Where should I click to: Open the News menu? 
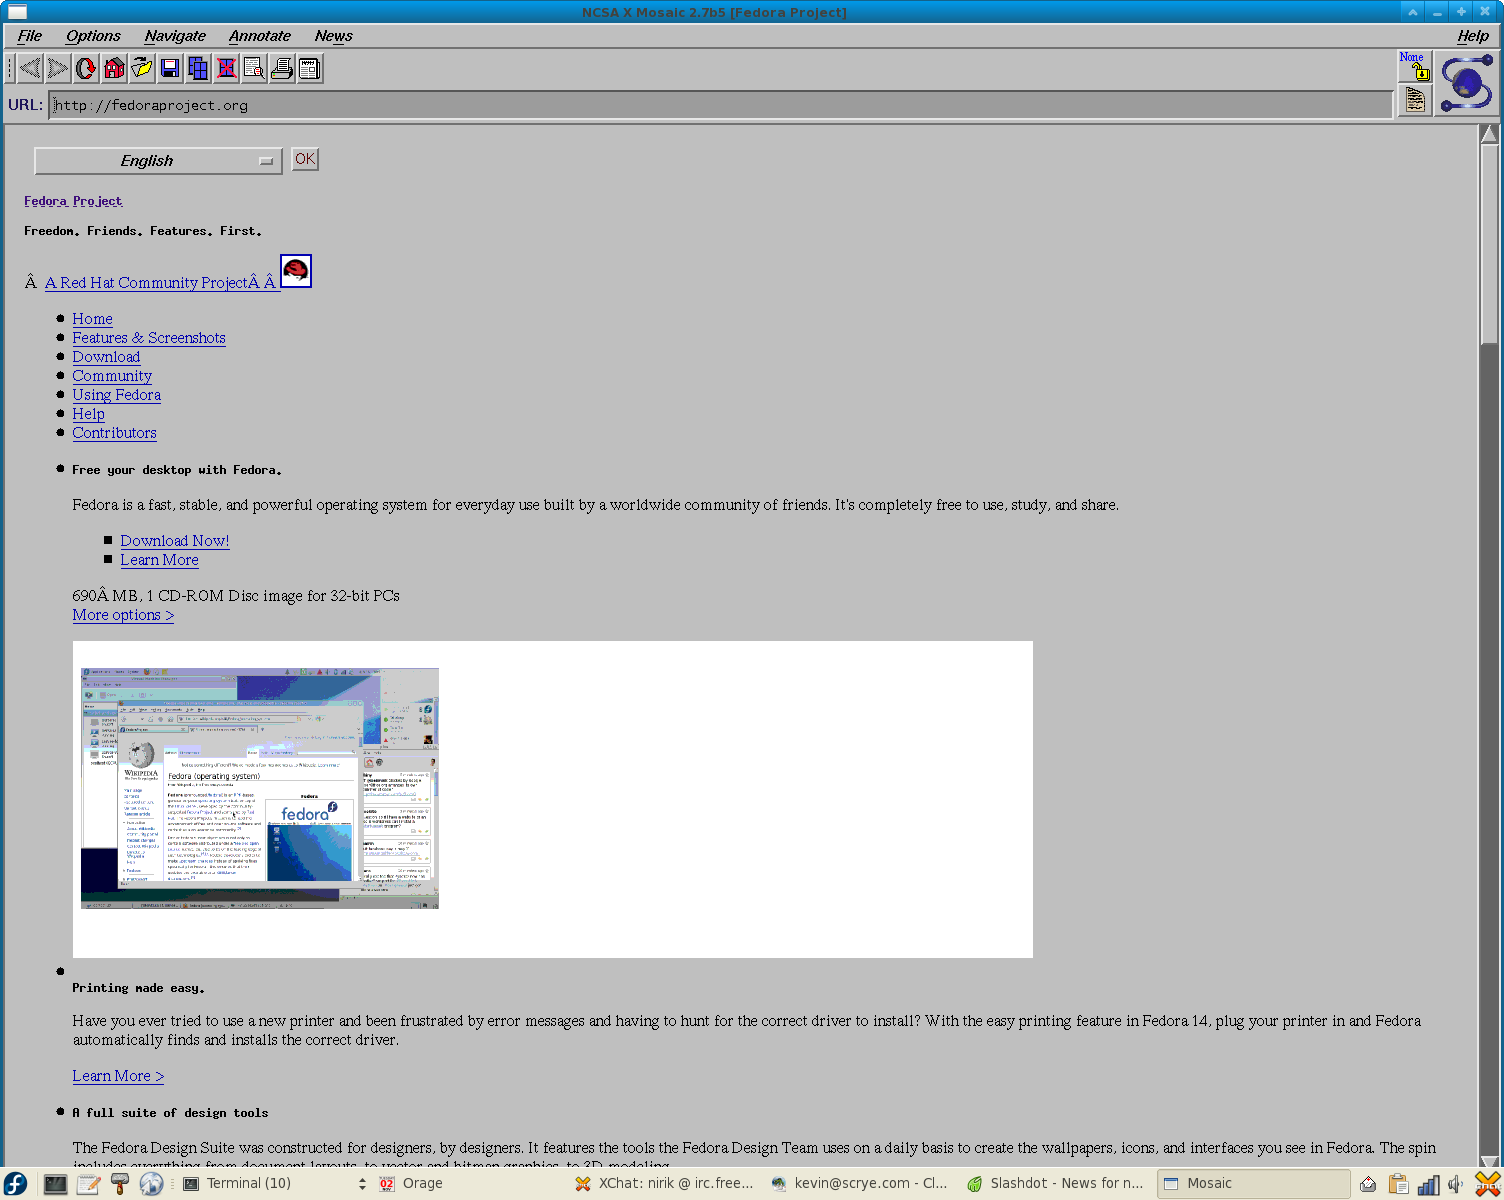coord(334,36)
